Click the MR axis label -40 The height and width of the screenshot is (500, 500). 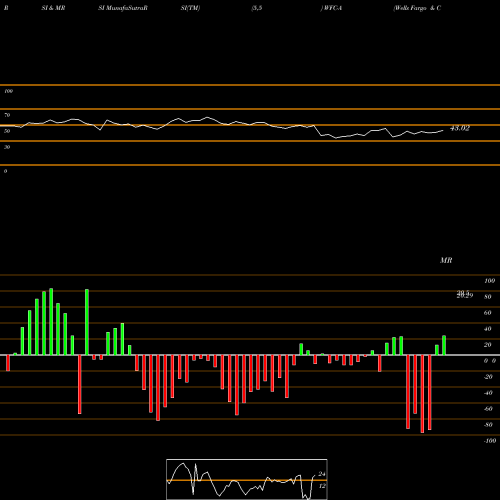pos(488,393)
